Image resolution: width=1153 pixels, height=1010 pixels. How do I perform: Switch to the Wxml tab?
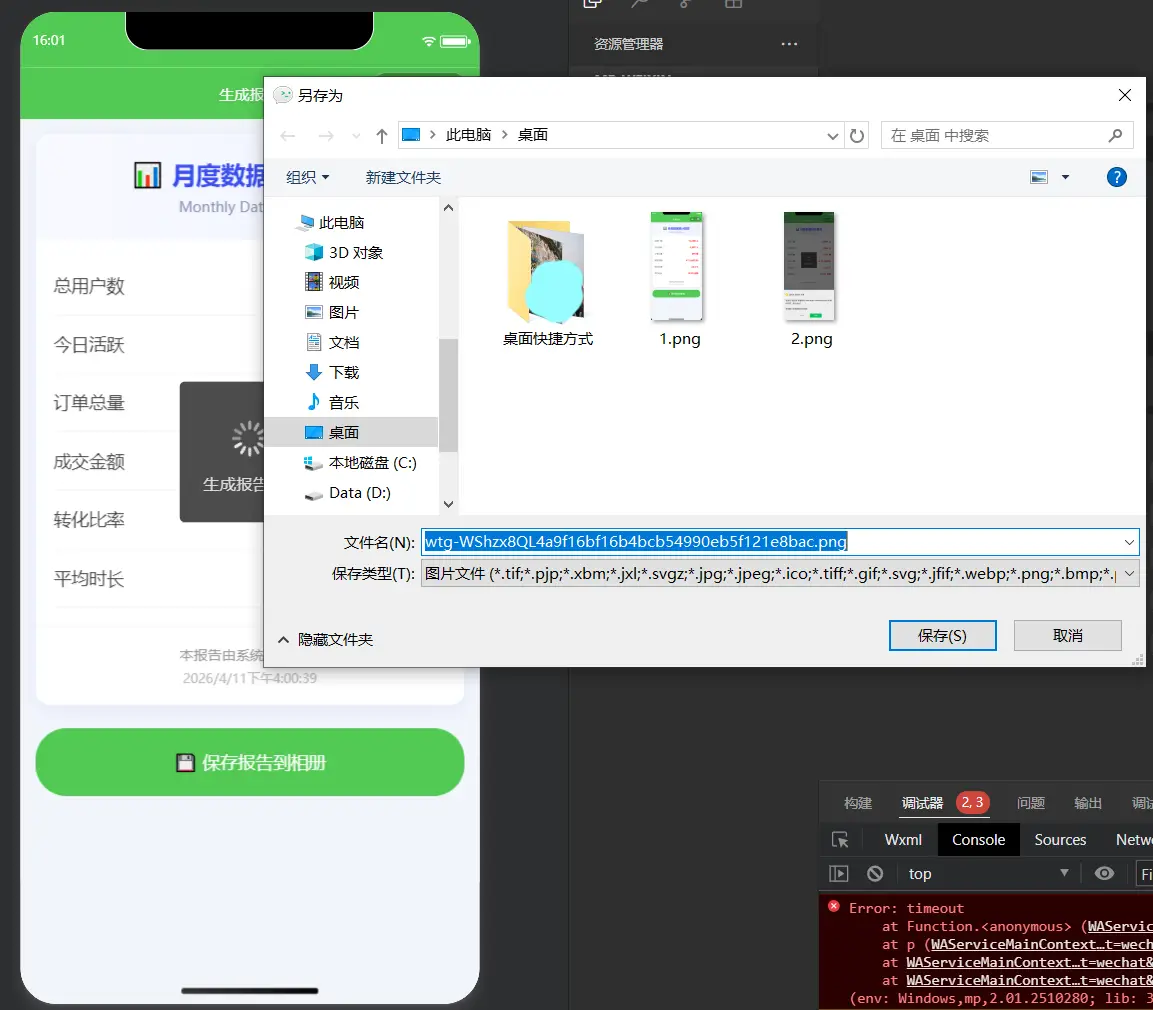(903, 840)
